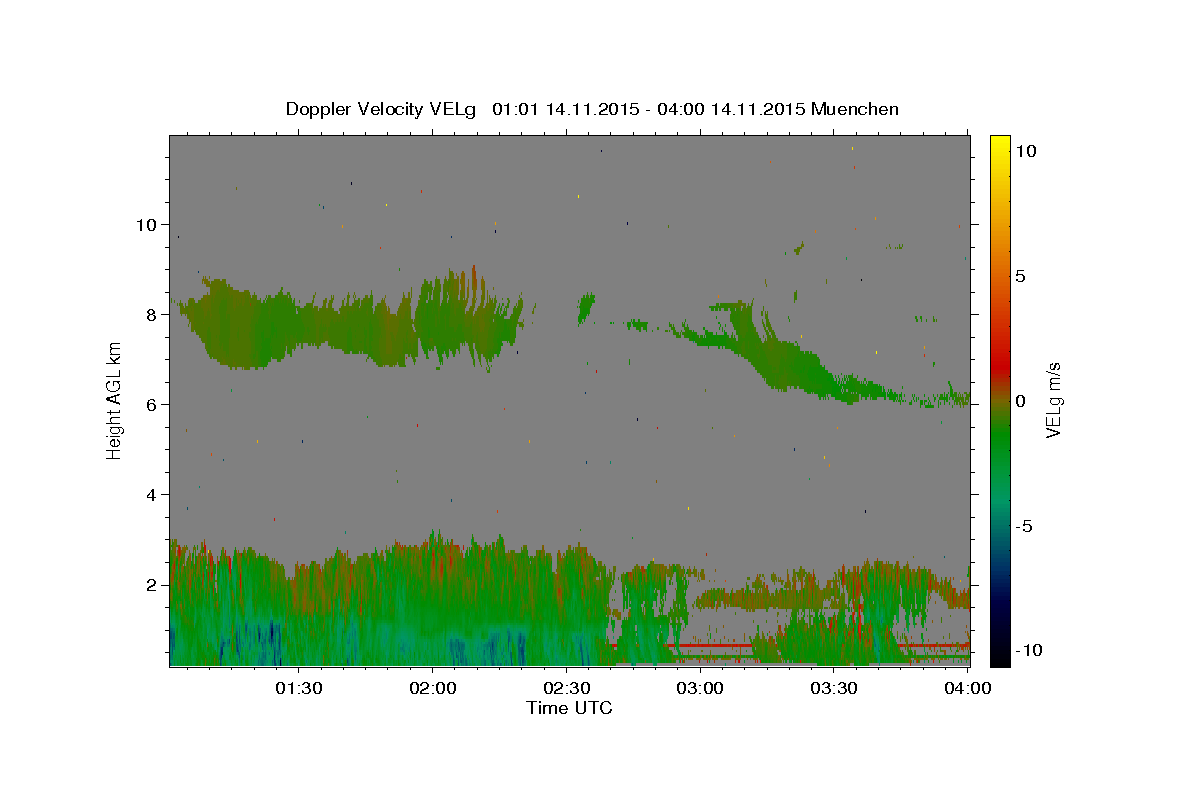Viewport: 1200px width, 800px height.
Task: Click the colorbar tick label -10
Action: coord(1029,650)
